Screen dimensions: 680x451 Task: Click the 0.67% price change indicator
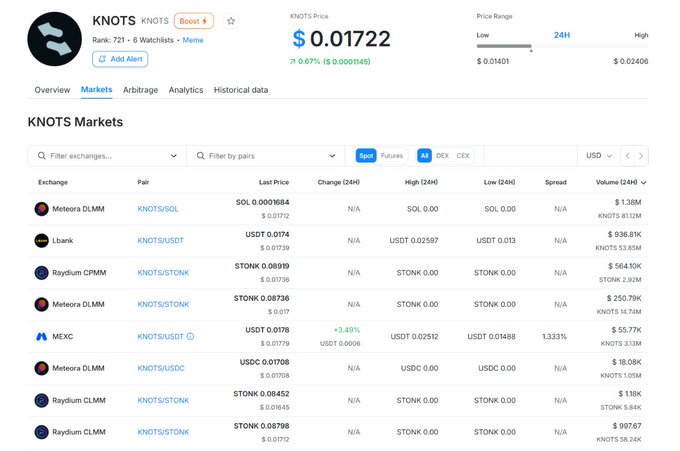pos(330,62)
